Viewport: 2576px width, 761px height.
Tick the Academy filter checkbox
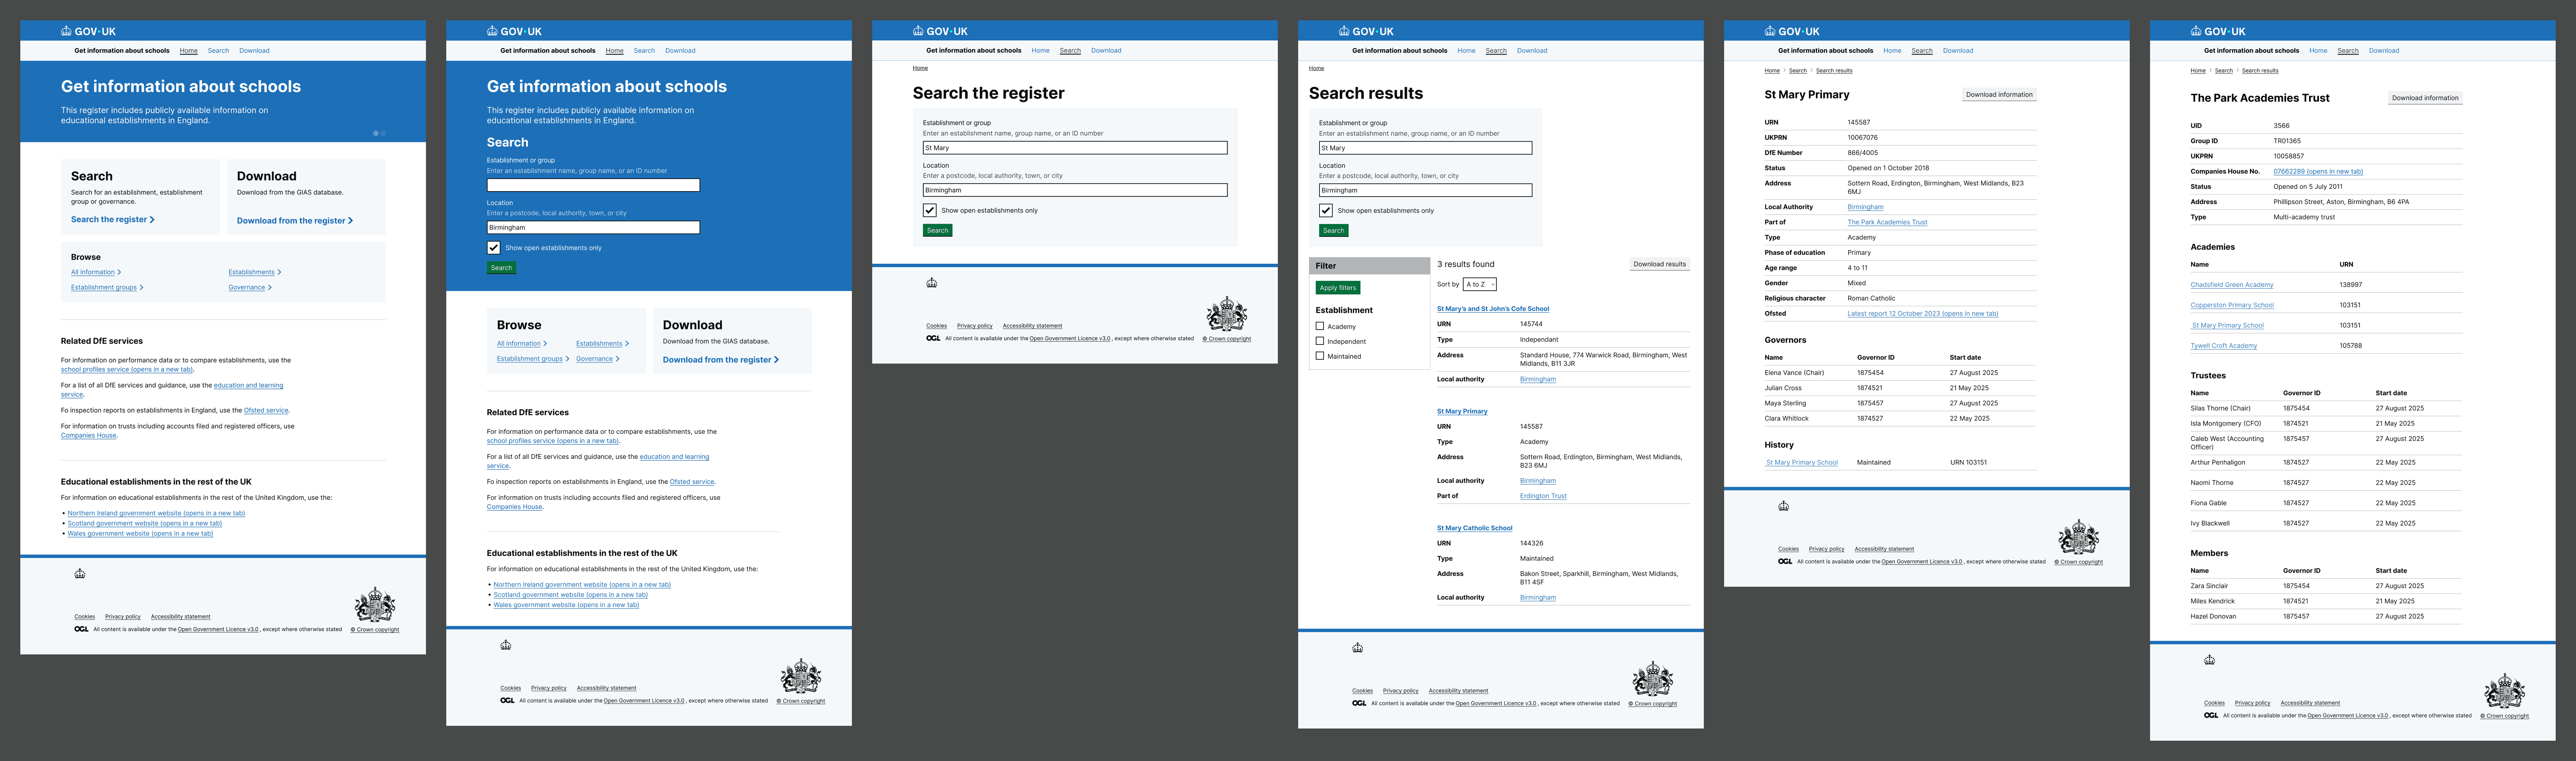coord(1320,326)
